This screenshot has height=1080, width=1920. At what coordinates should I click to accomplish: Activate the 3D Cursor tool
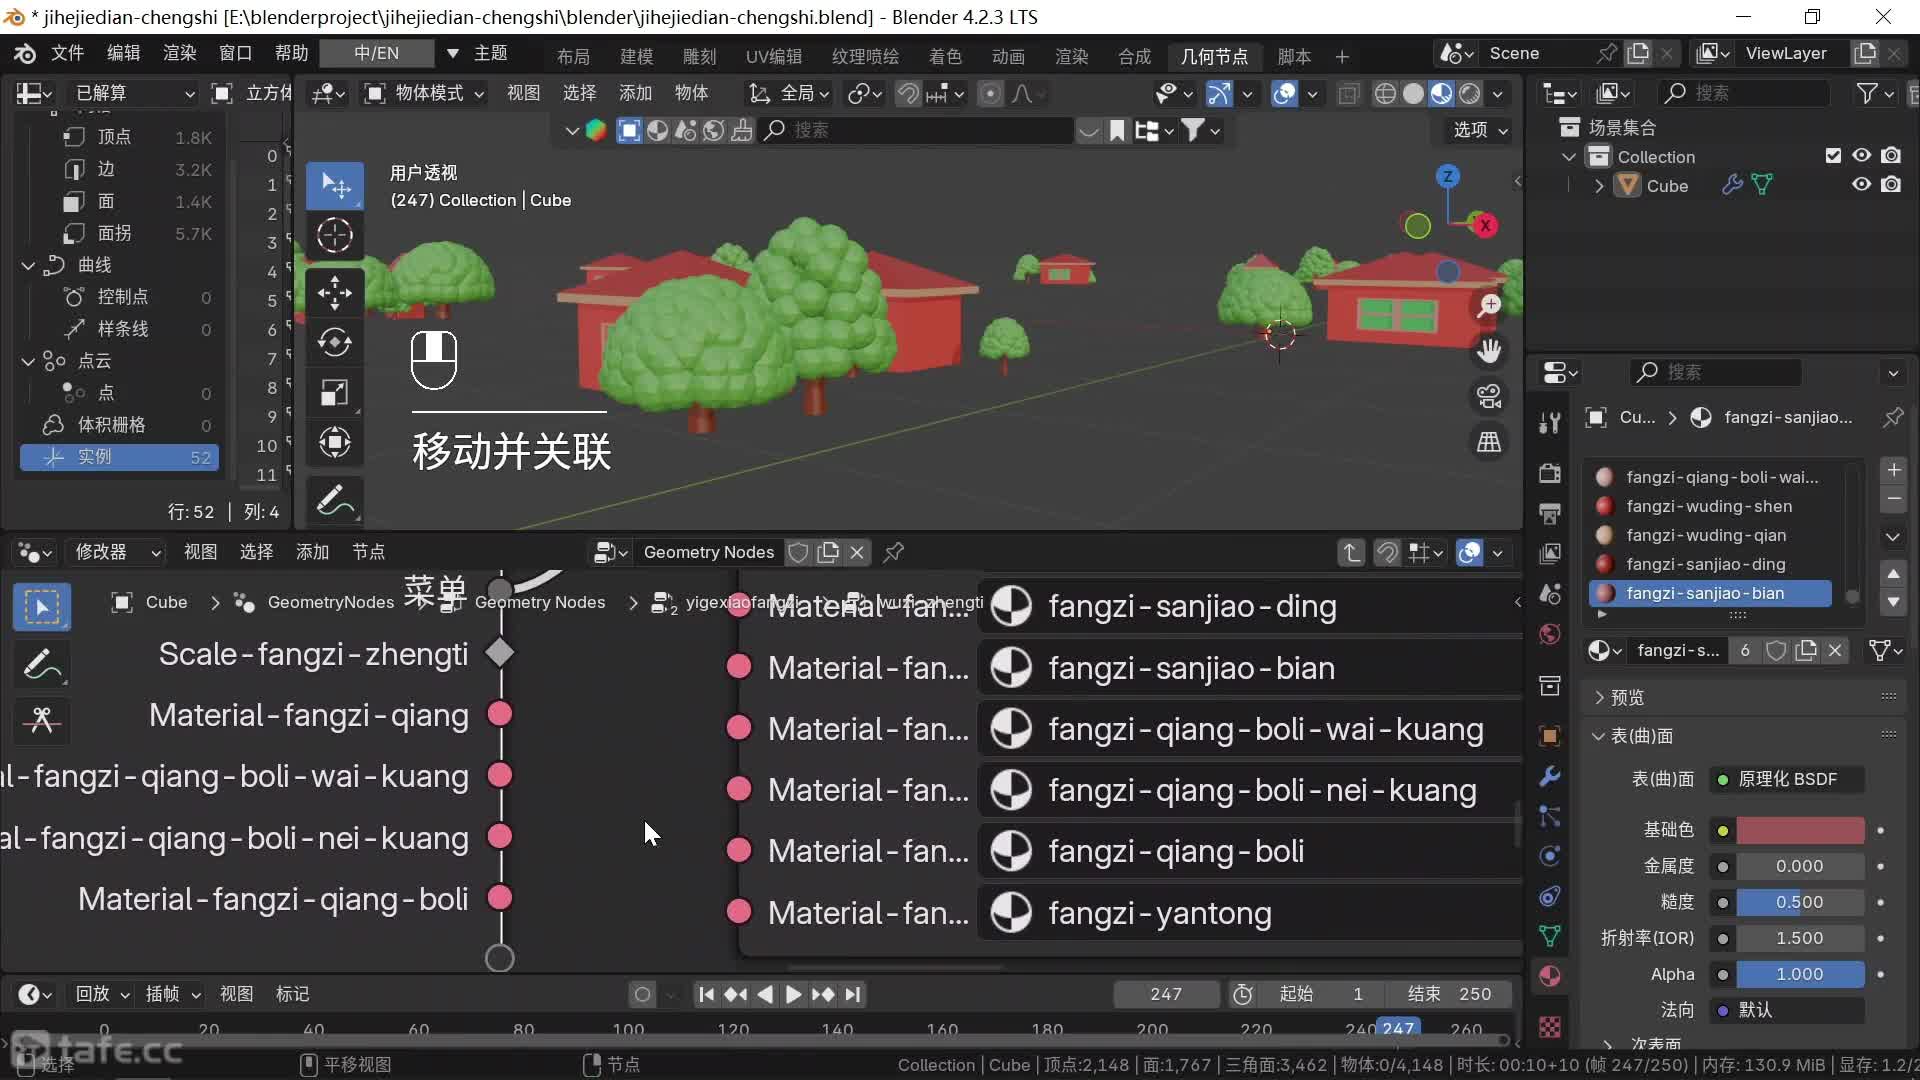point(334,236)
